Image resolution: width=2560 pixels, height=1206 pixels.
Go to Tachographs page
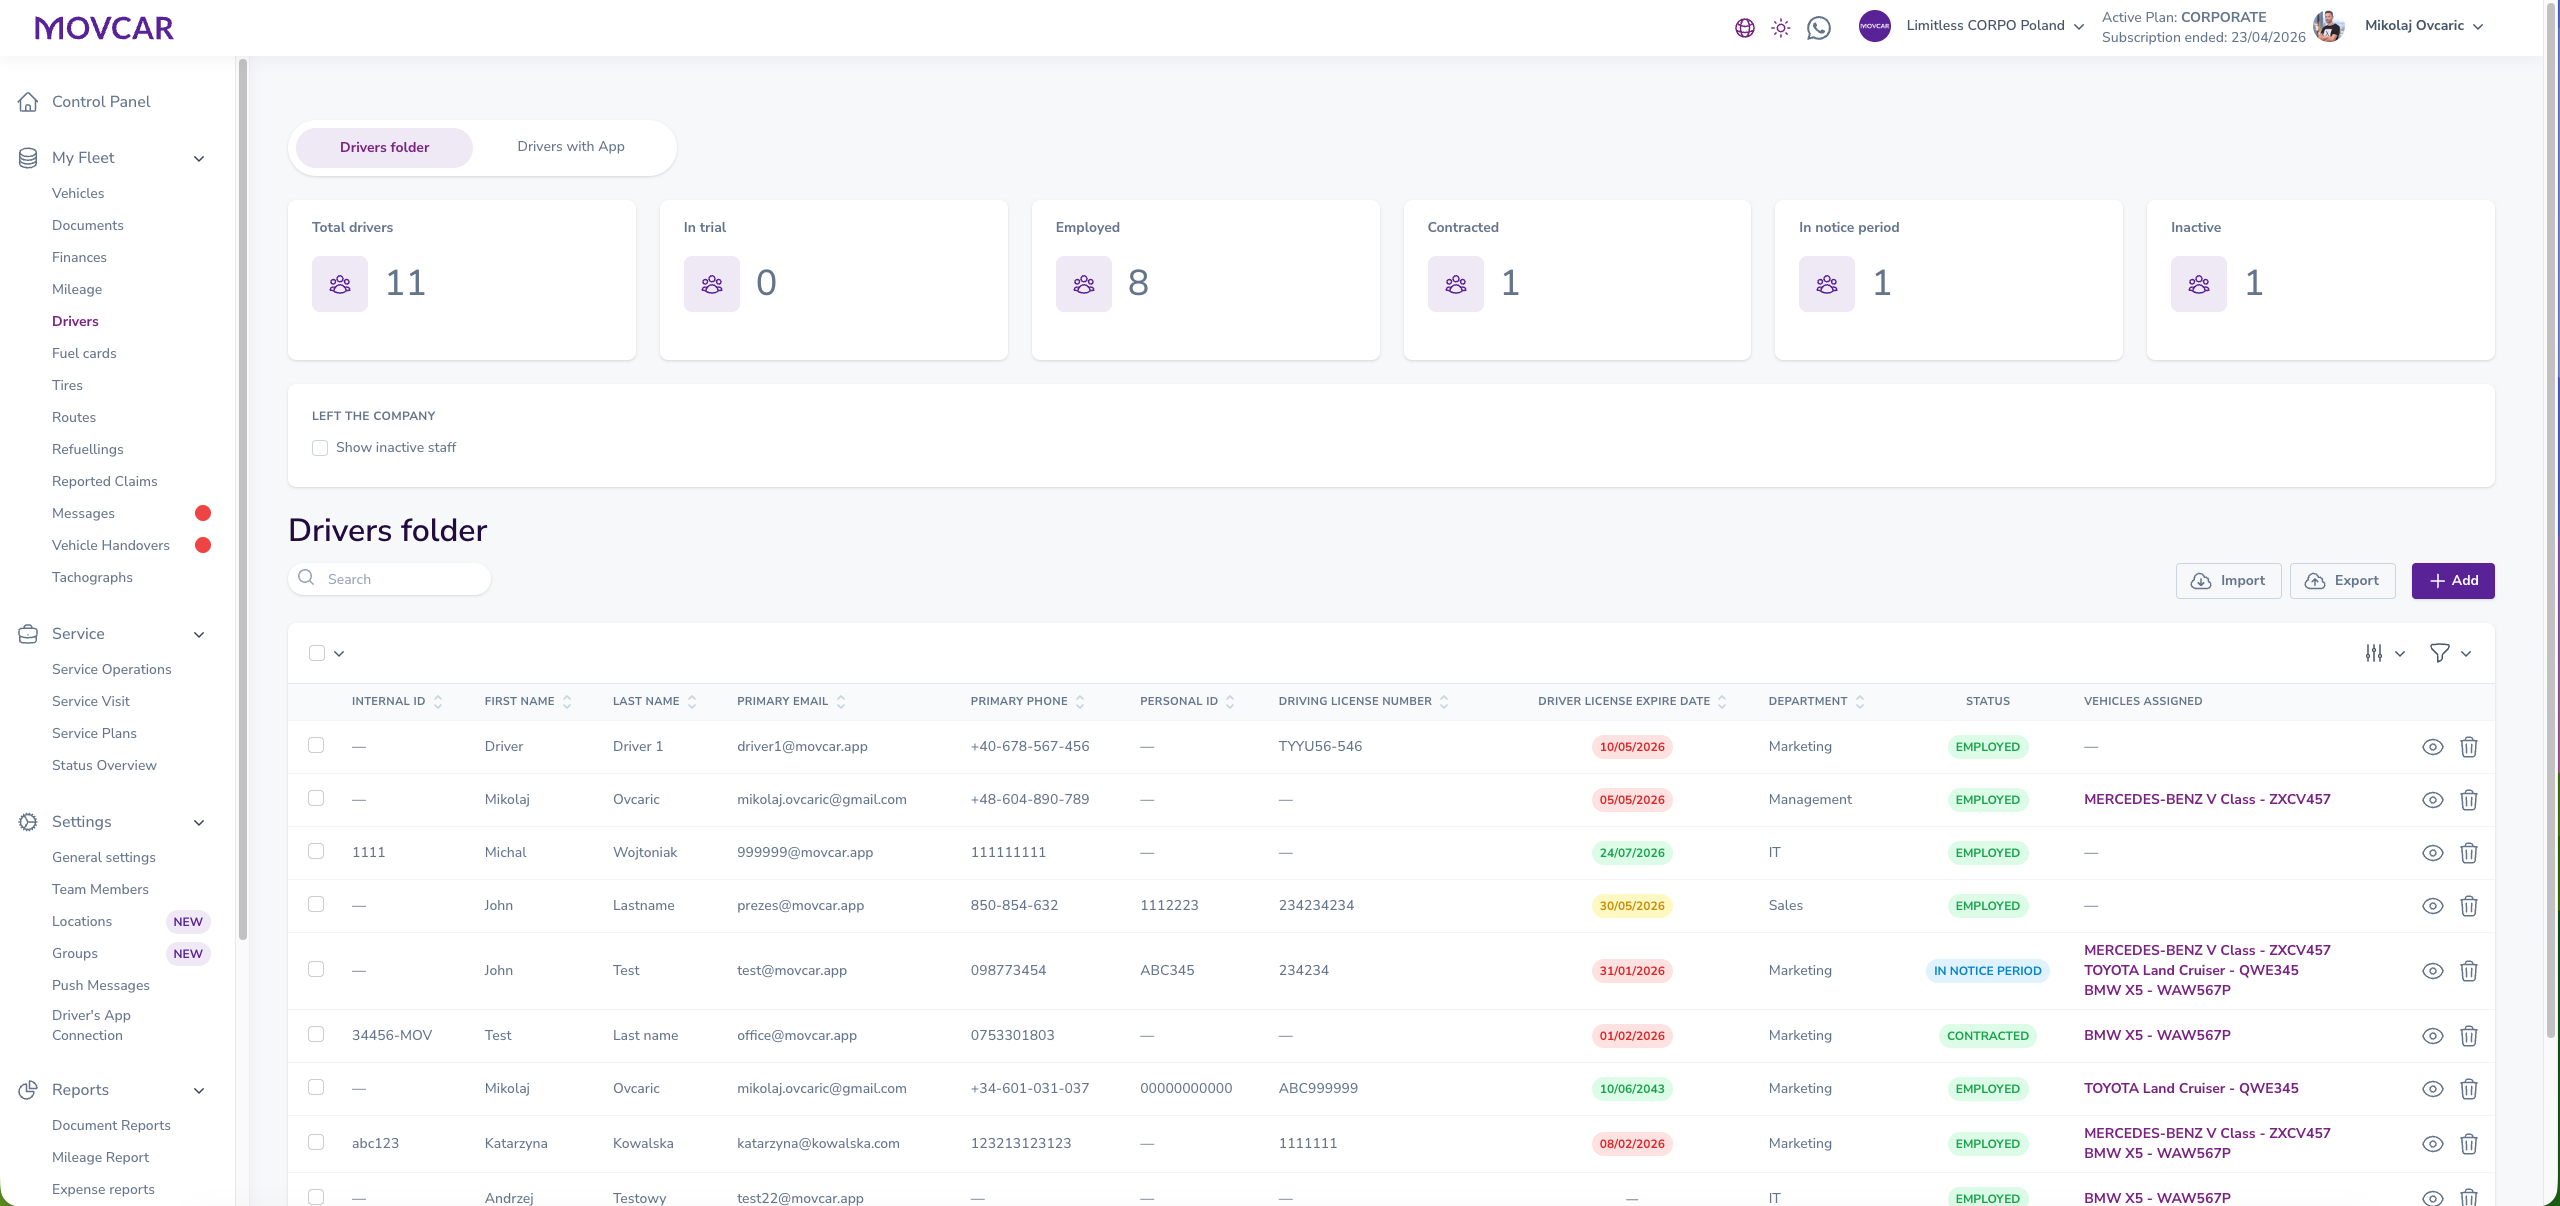[92, 578]
